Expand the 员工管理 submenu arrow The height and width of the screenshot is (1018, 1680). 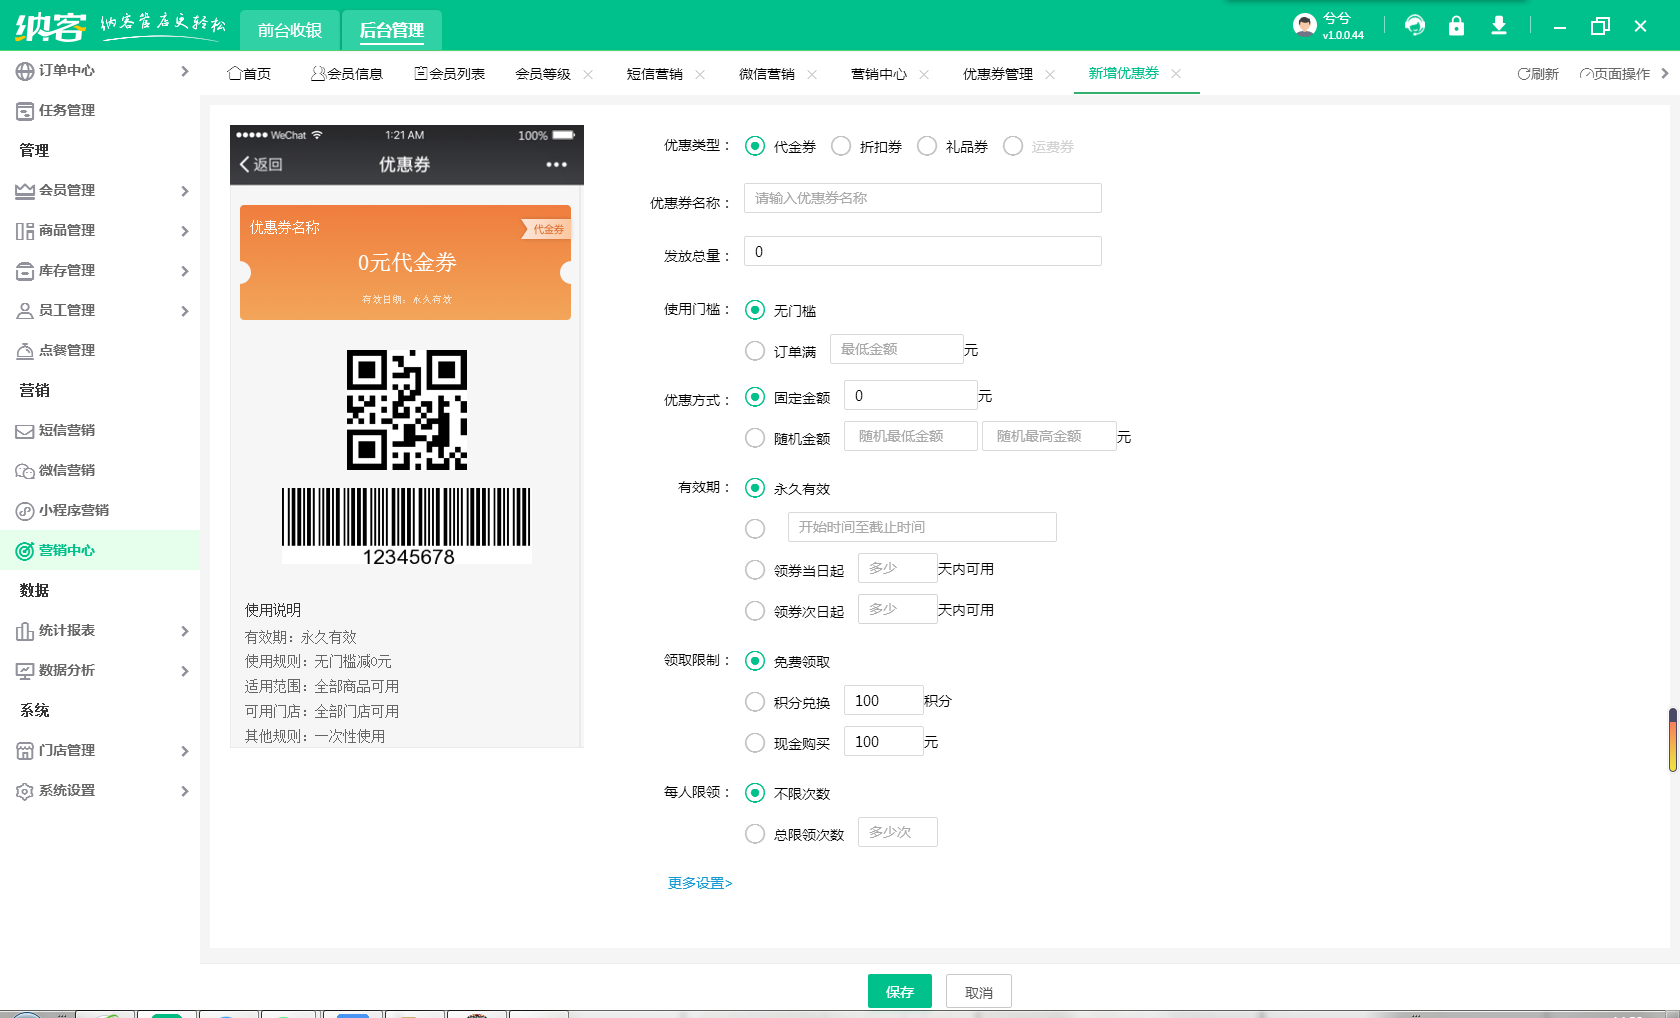[185, 311]
